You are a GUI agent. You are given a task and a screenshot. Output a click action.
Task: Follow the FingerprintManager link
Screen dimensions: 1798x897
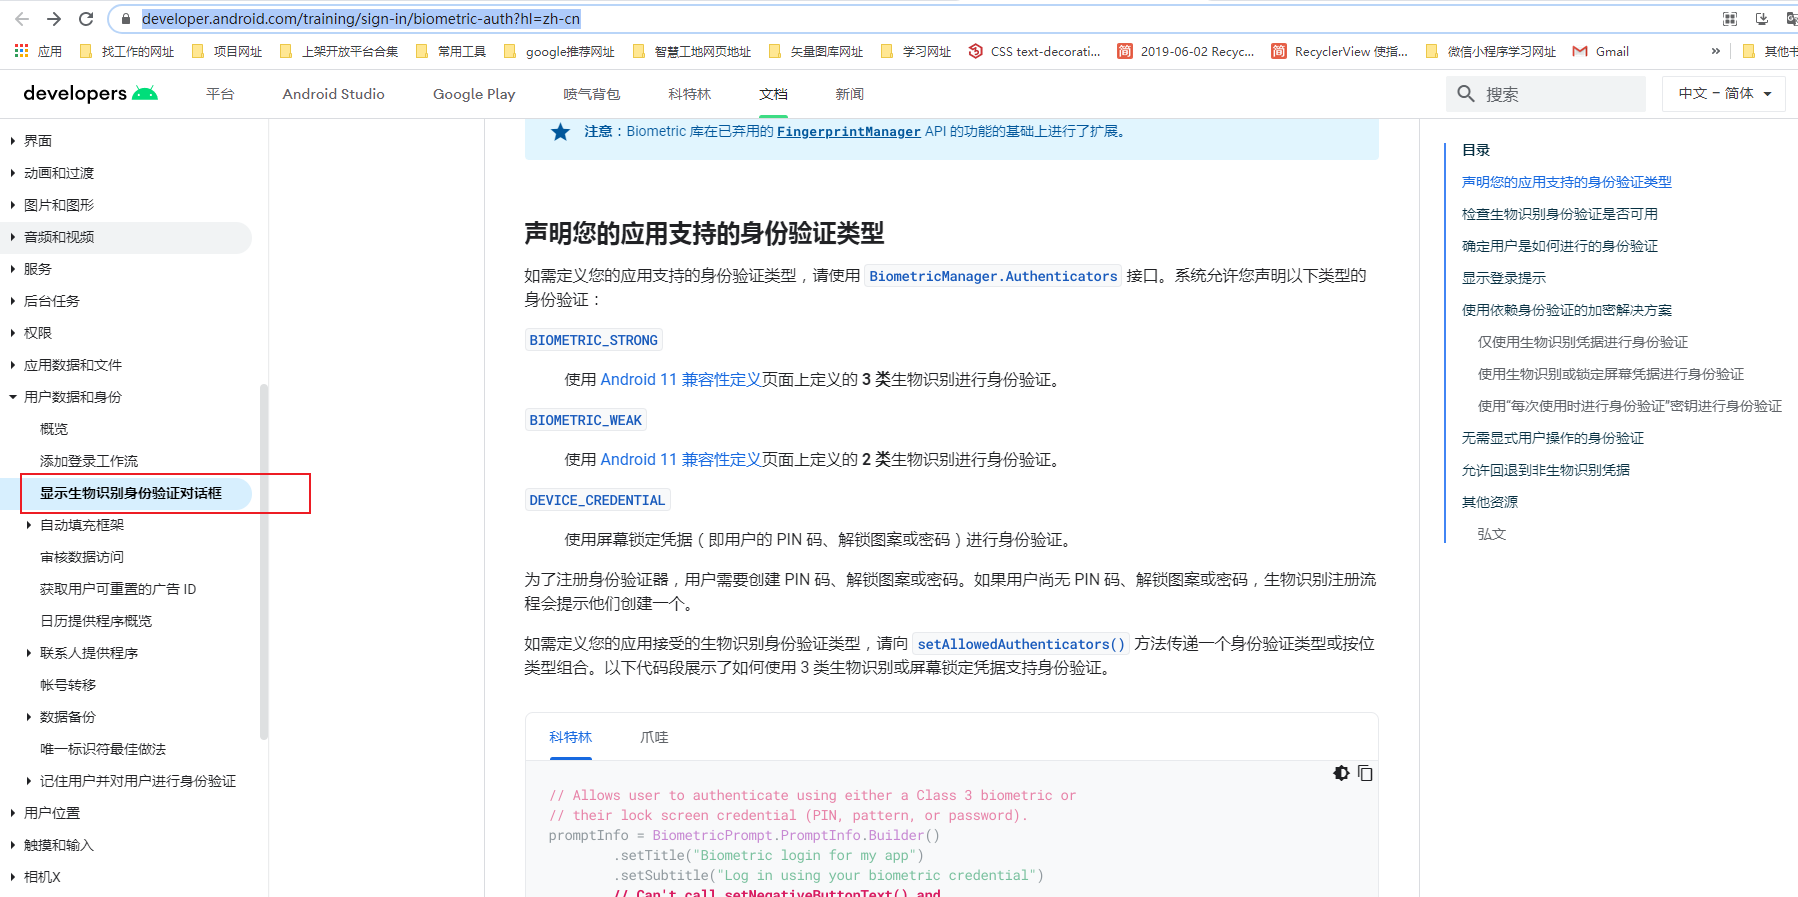click(x=849, y=131)
